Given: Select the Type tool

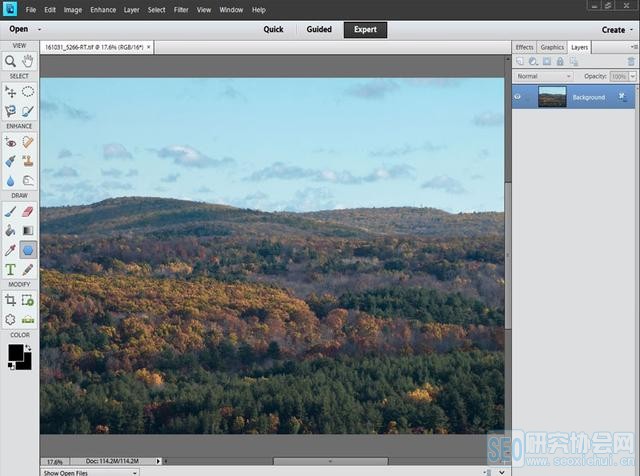Looking at the screenshot, I should (x=10, y=269).
